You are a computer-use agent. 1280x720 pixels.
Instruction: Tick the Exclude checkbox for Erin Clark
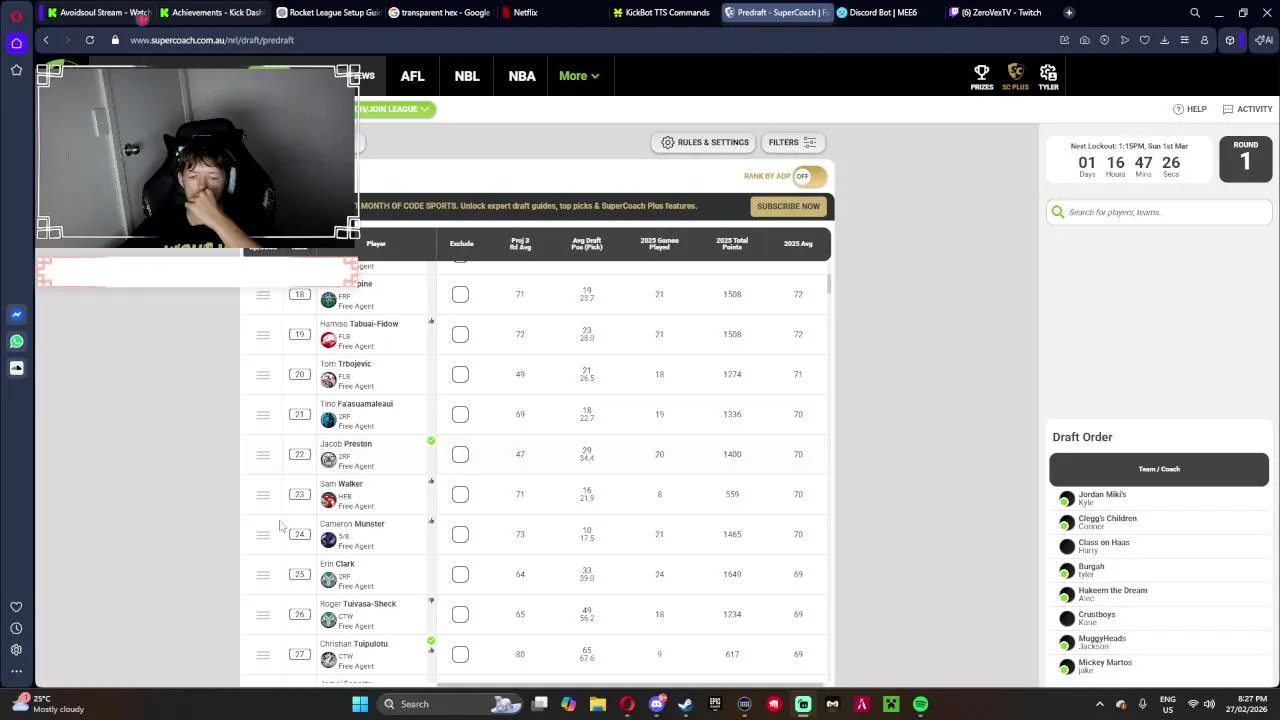(x=460, y=574)
